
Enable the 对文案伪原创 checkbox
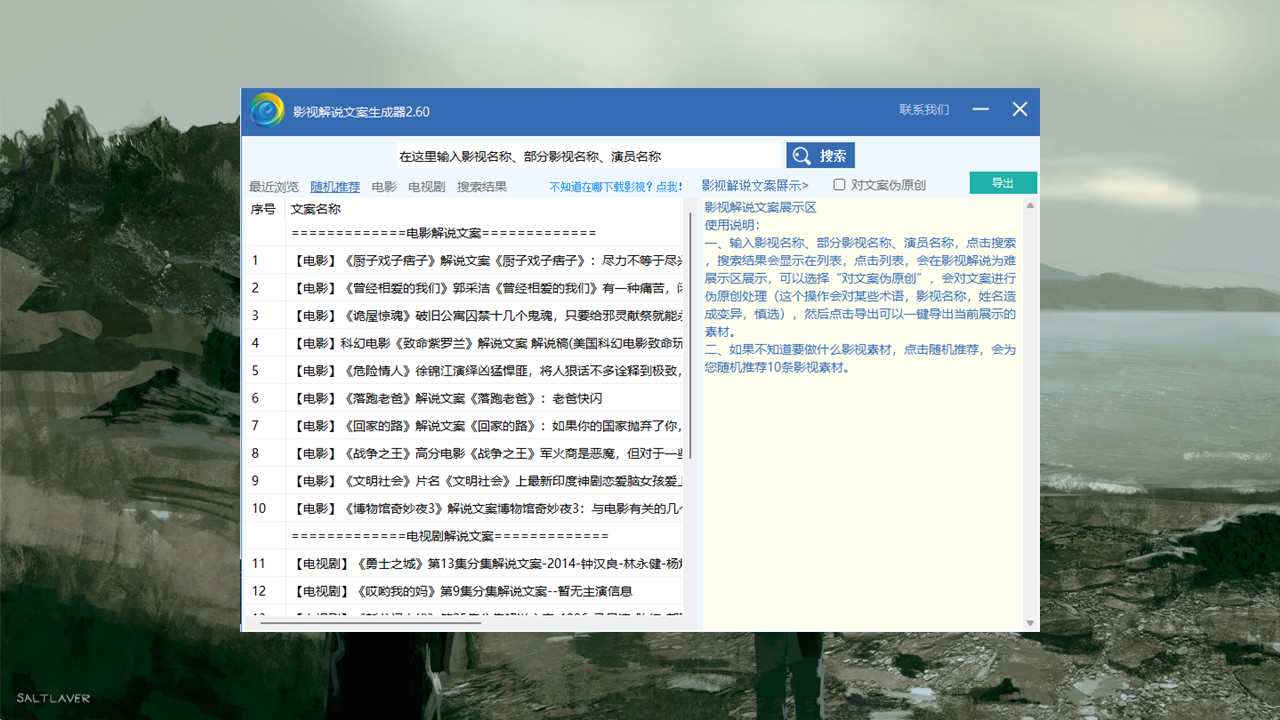point(840,185)
